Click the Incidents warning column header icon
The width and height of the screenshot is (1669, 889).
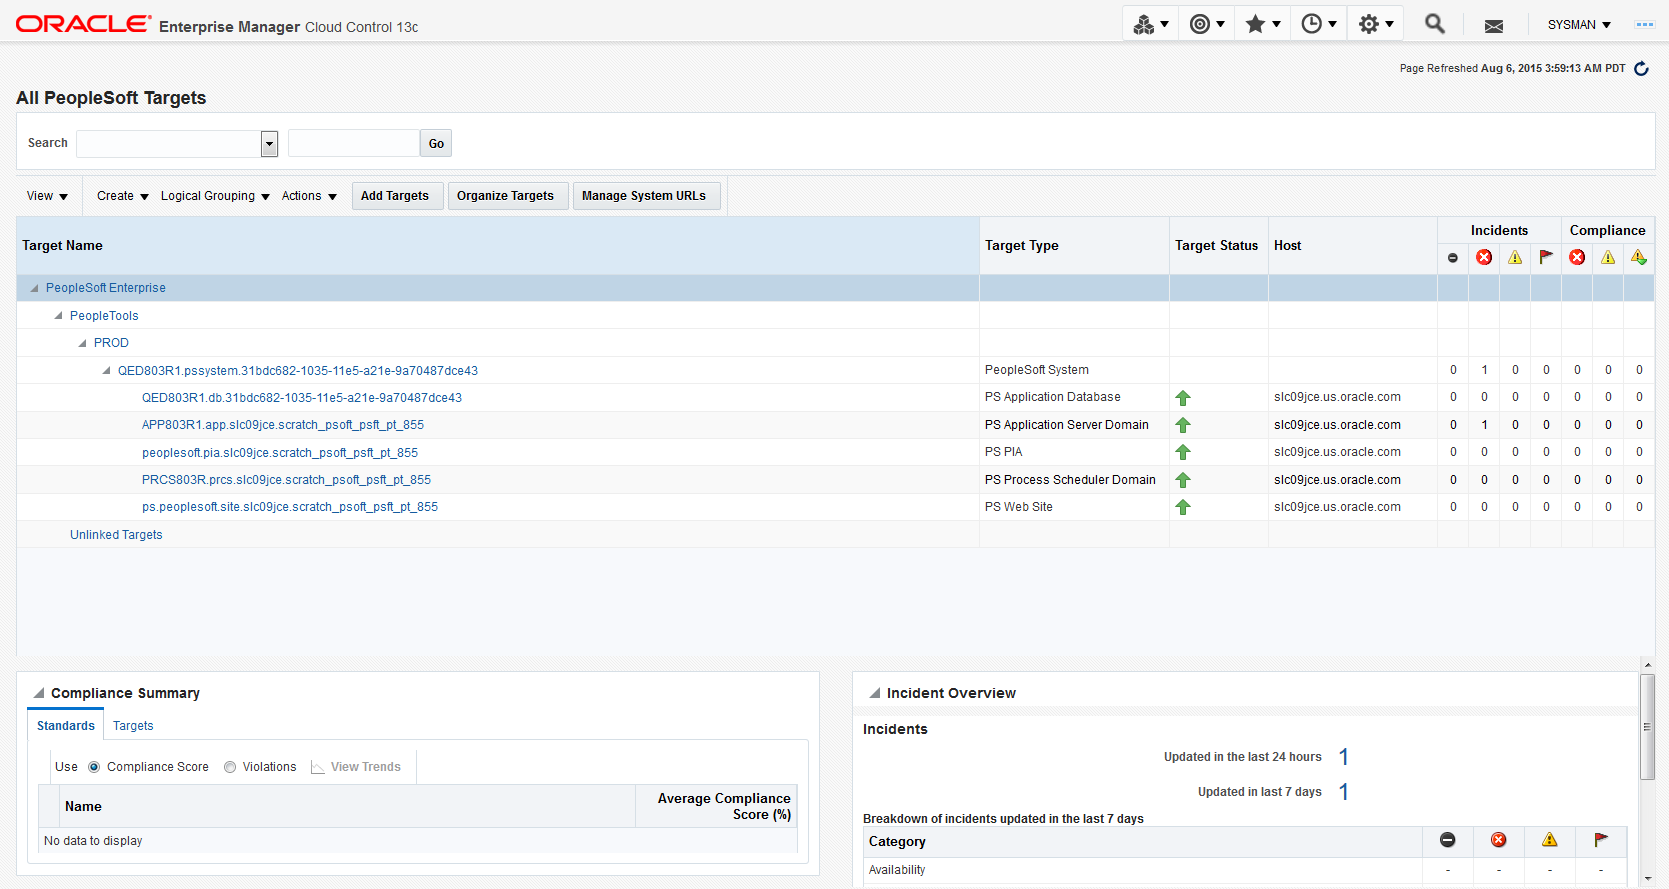(1515, 257)
